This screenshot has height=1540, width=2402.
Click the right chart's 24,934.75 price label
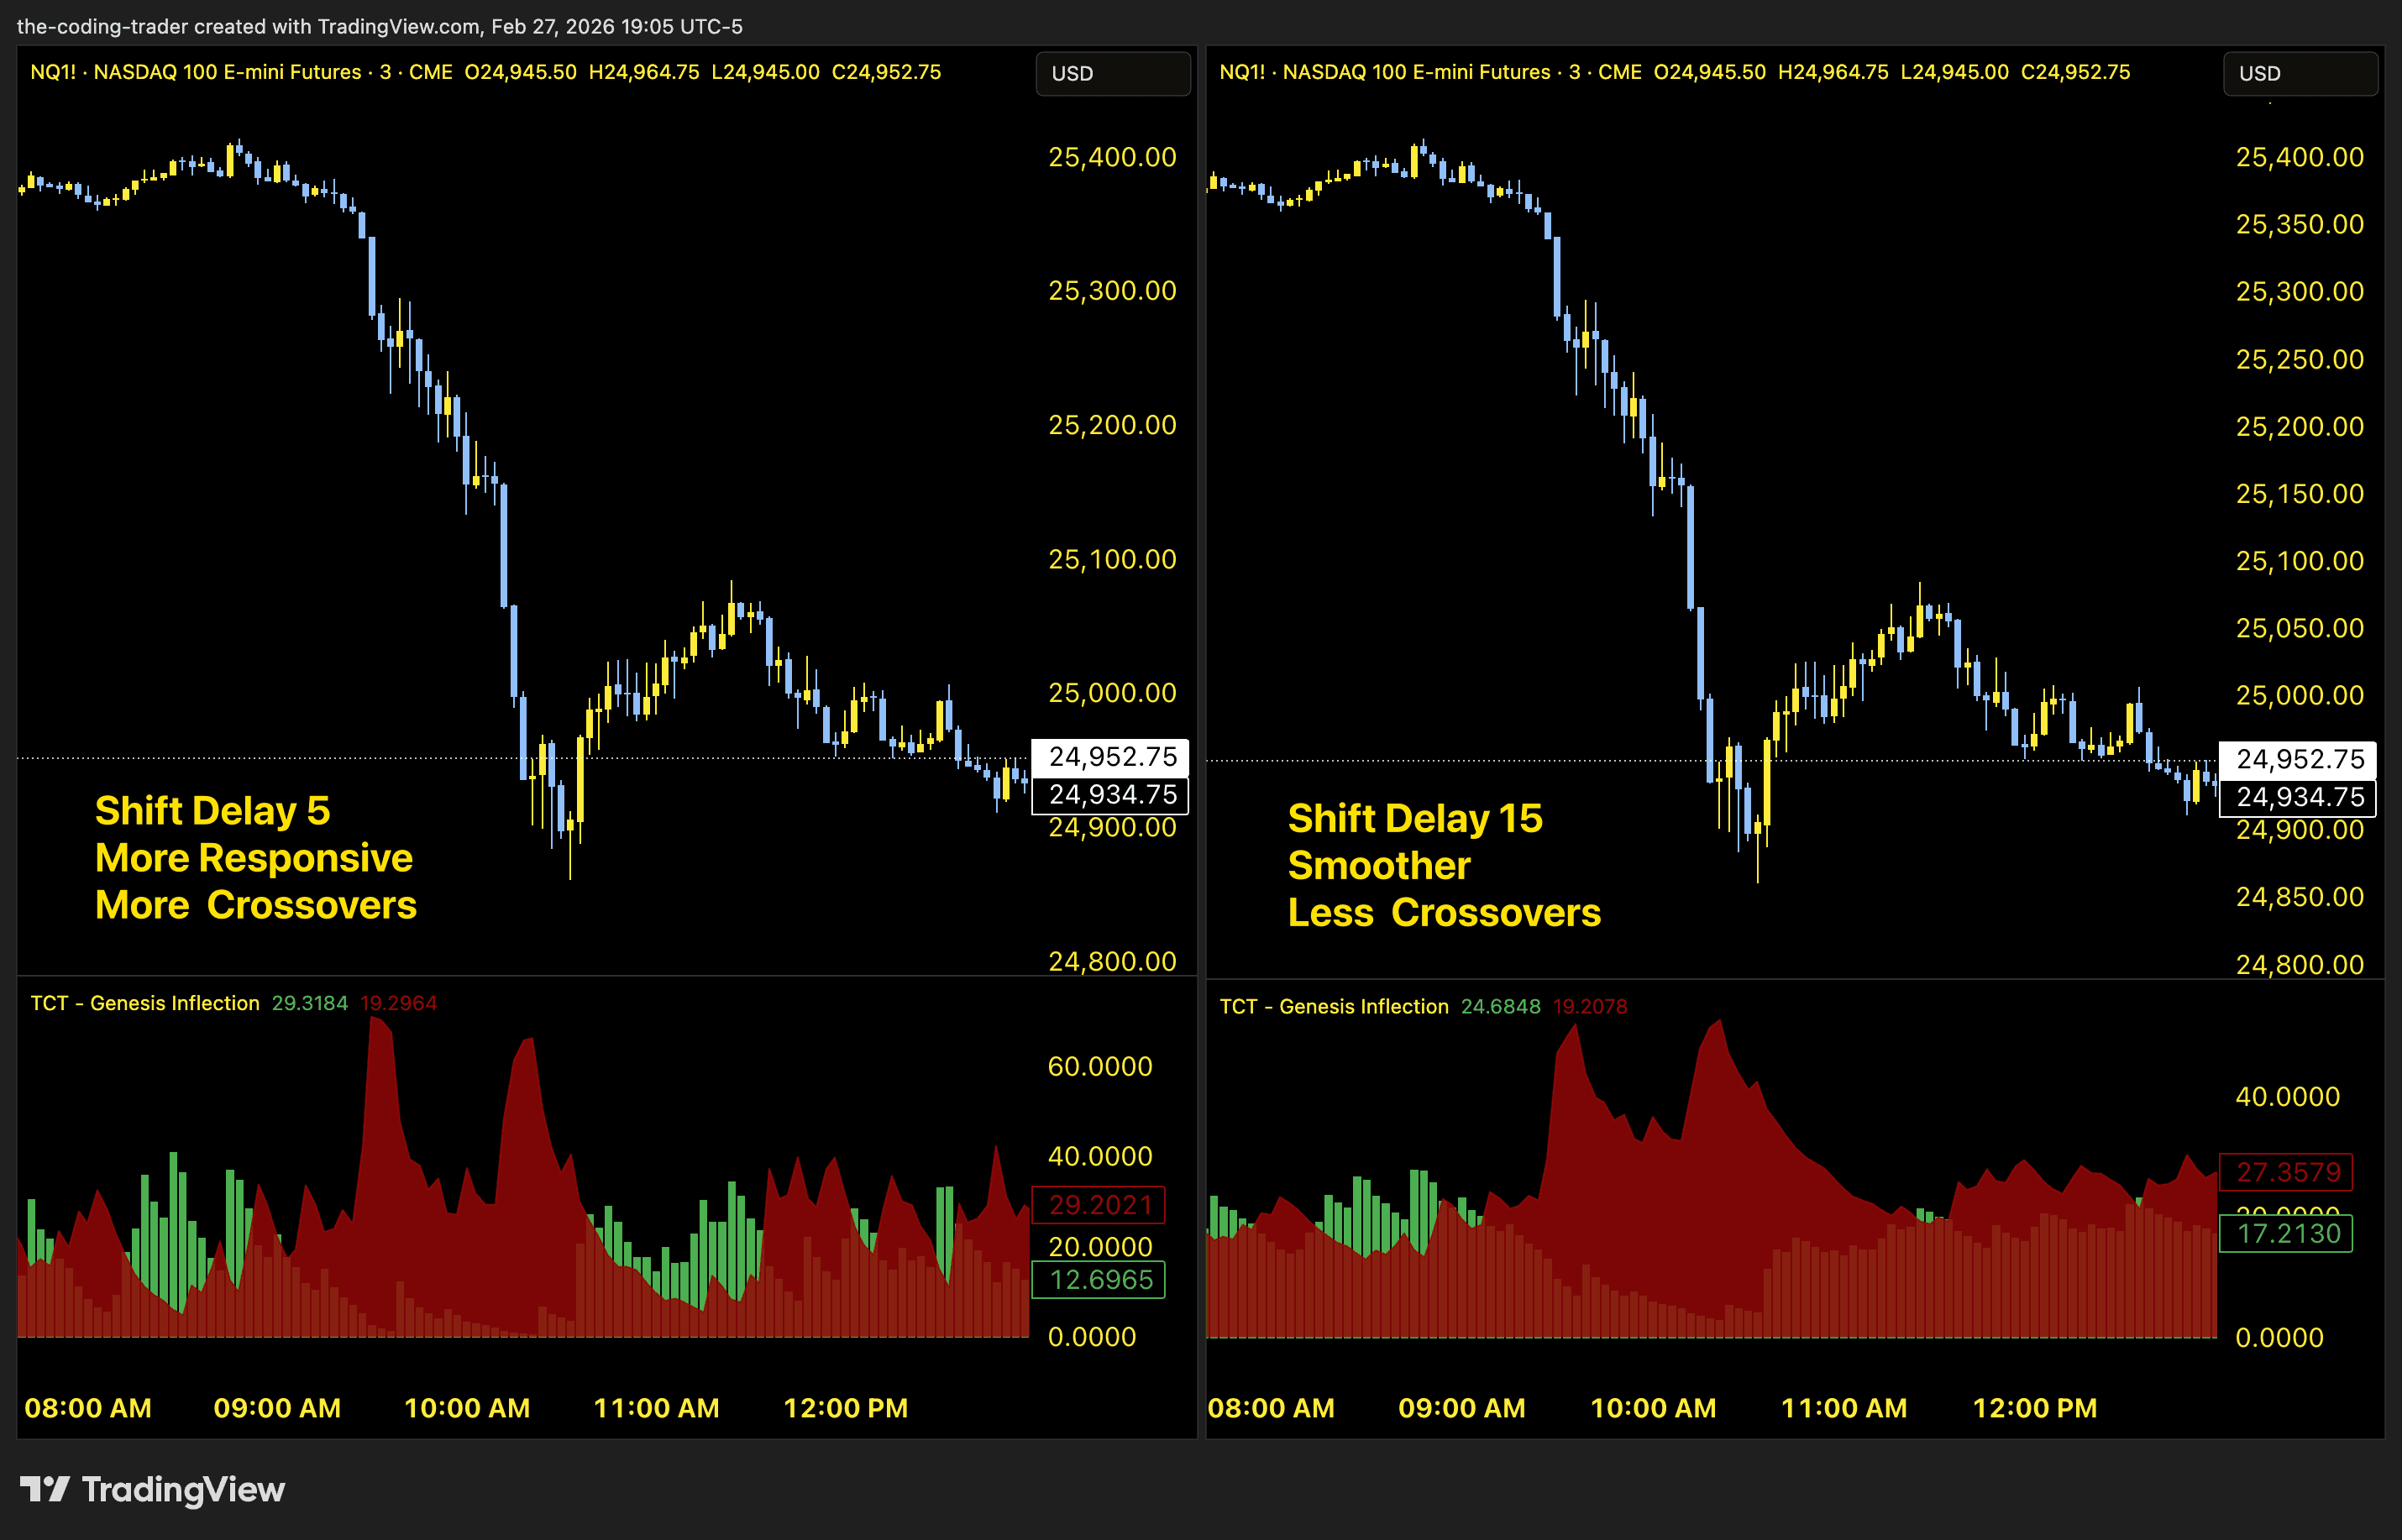2299,797
